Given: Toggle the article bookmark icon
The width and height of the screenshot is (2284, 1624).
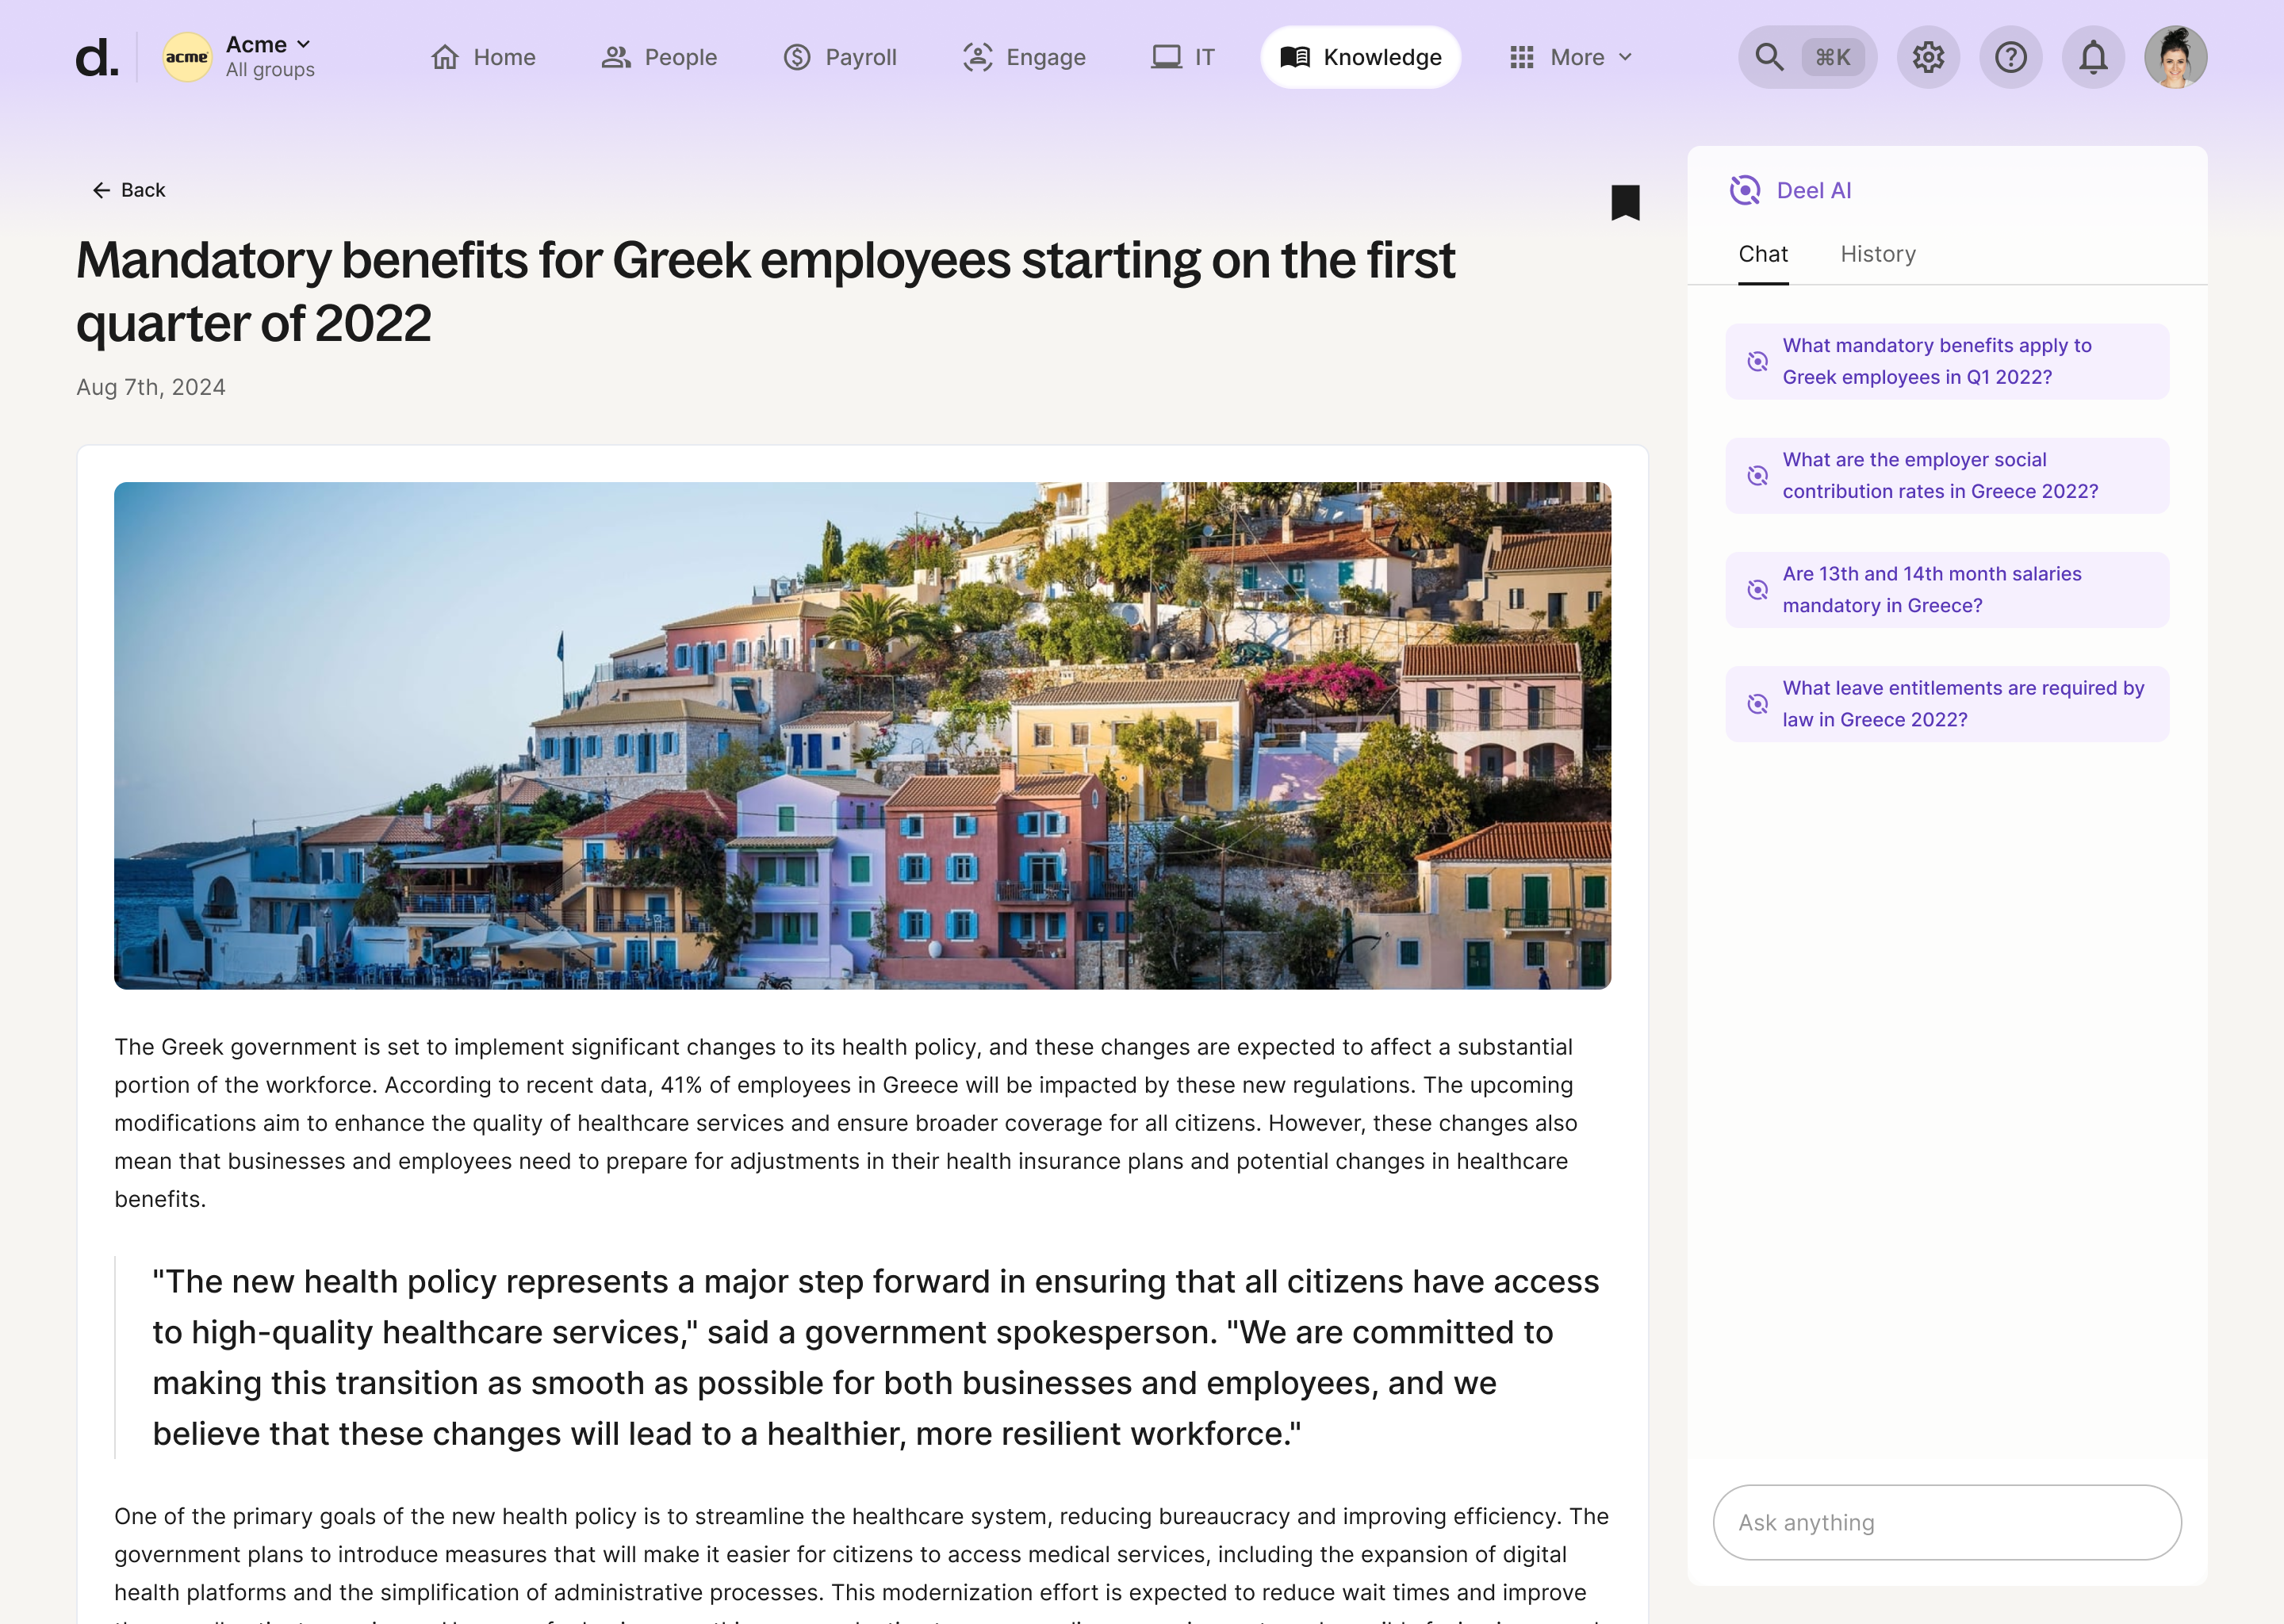Looking at the screenshot, I should (x=1625, y=203).
